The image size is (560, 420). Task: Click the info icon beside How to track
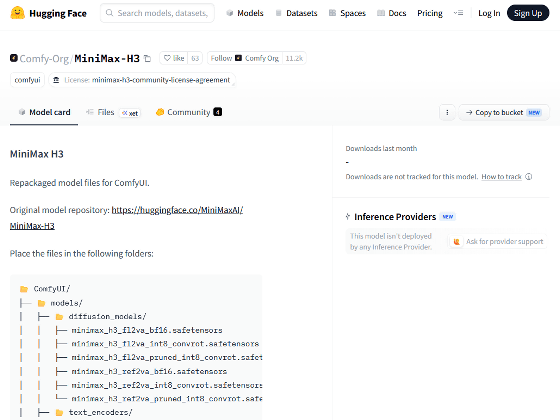coord(529,177)
